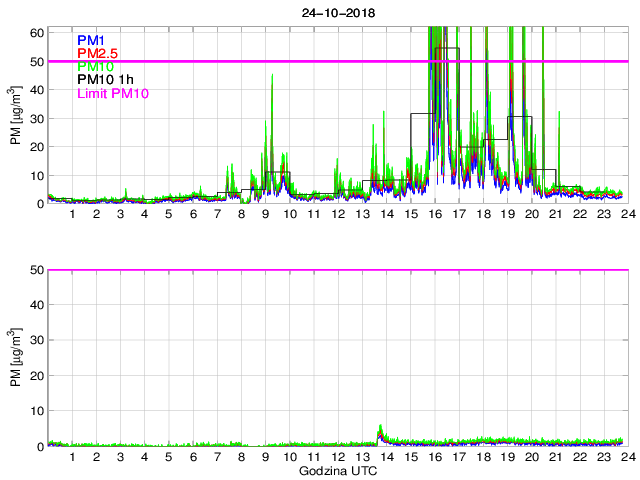The width and height of the screenshot is (640, 480).
Task: Select the red PM2.5 legend label
Action: coord(97,53)
